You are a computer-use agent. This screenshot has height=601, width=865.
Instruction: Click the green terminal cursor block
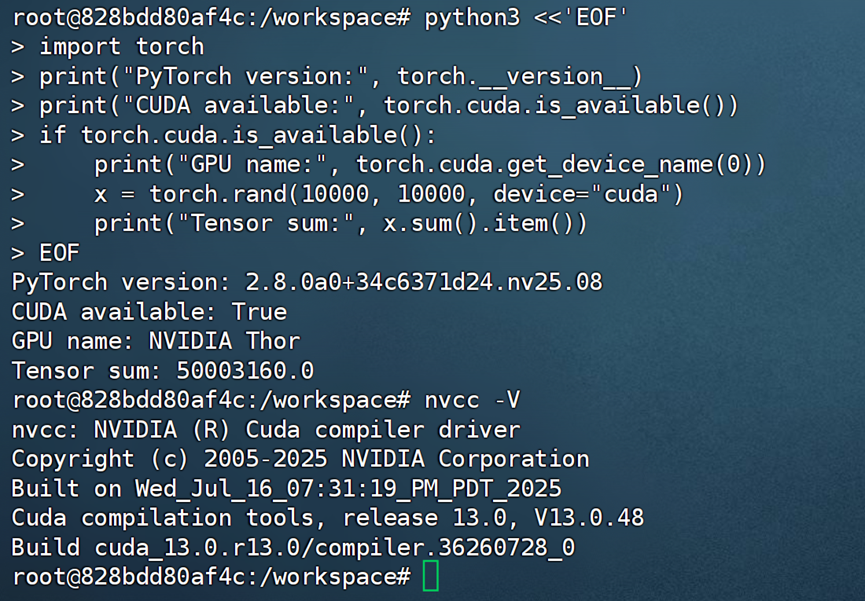pos(431,576)
